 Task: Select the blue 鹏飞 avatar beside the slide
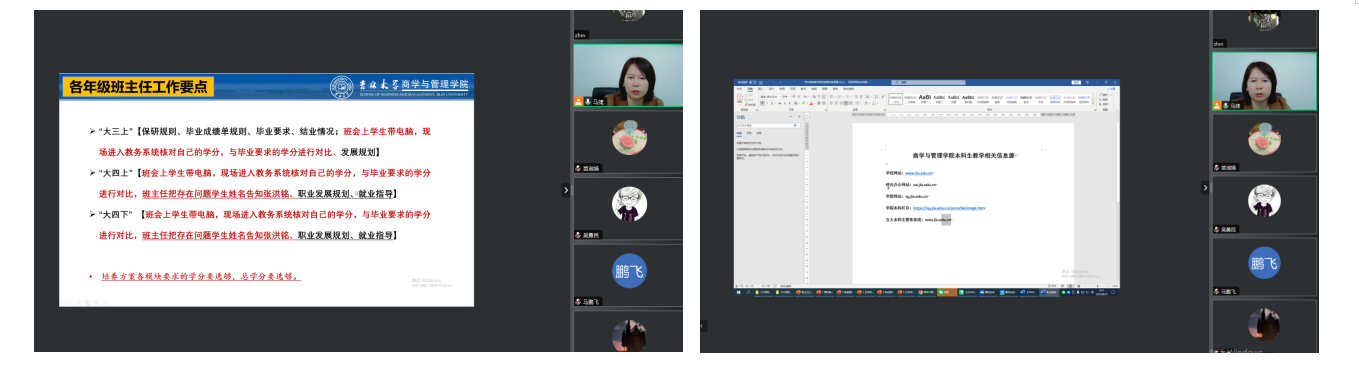click(629, 271)
